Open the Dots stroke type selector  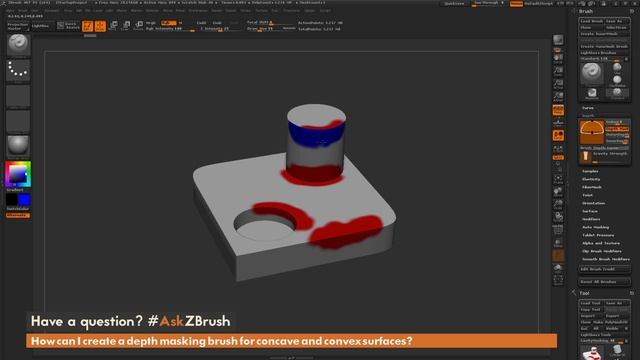click(18, 70)
